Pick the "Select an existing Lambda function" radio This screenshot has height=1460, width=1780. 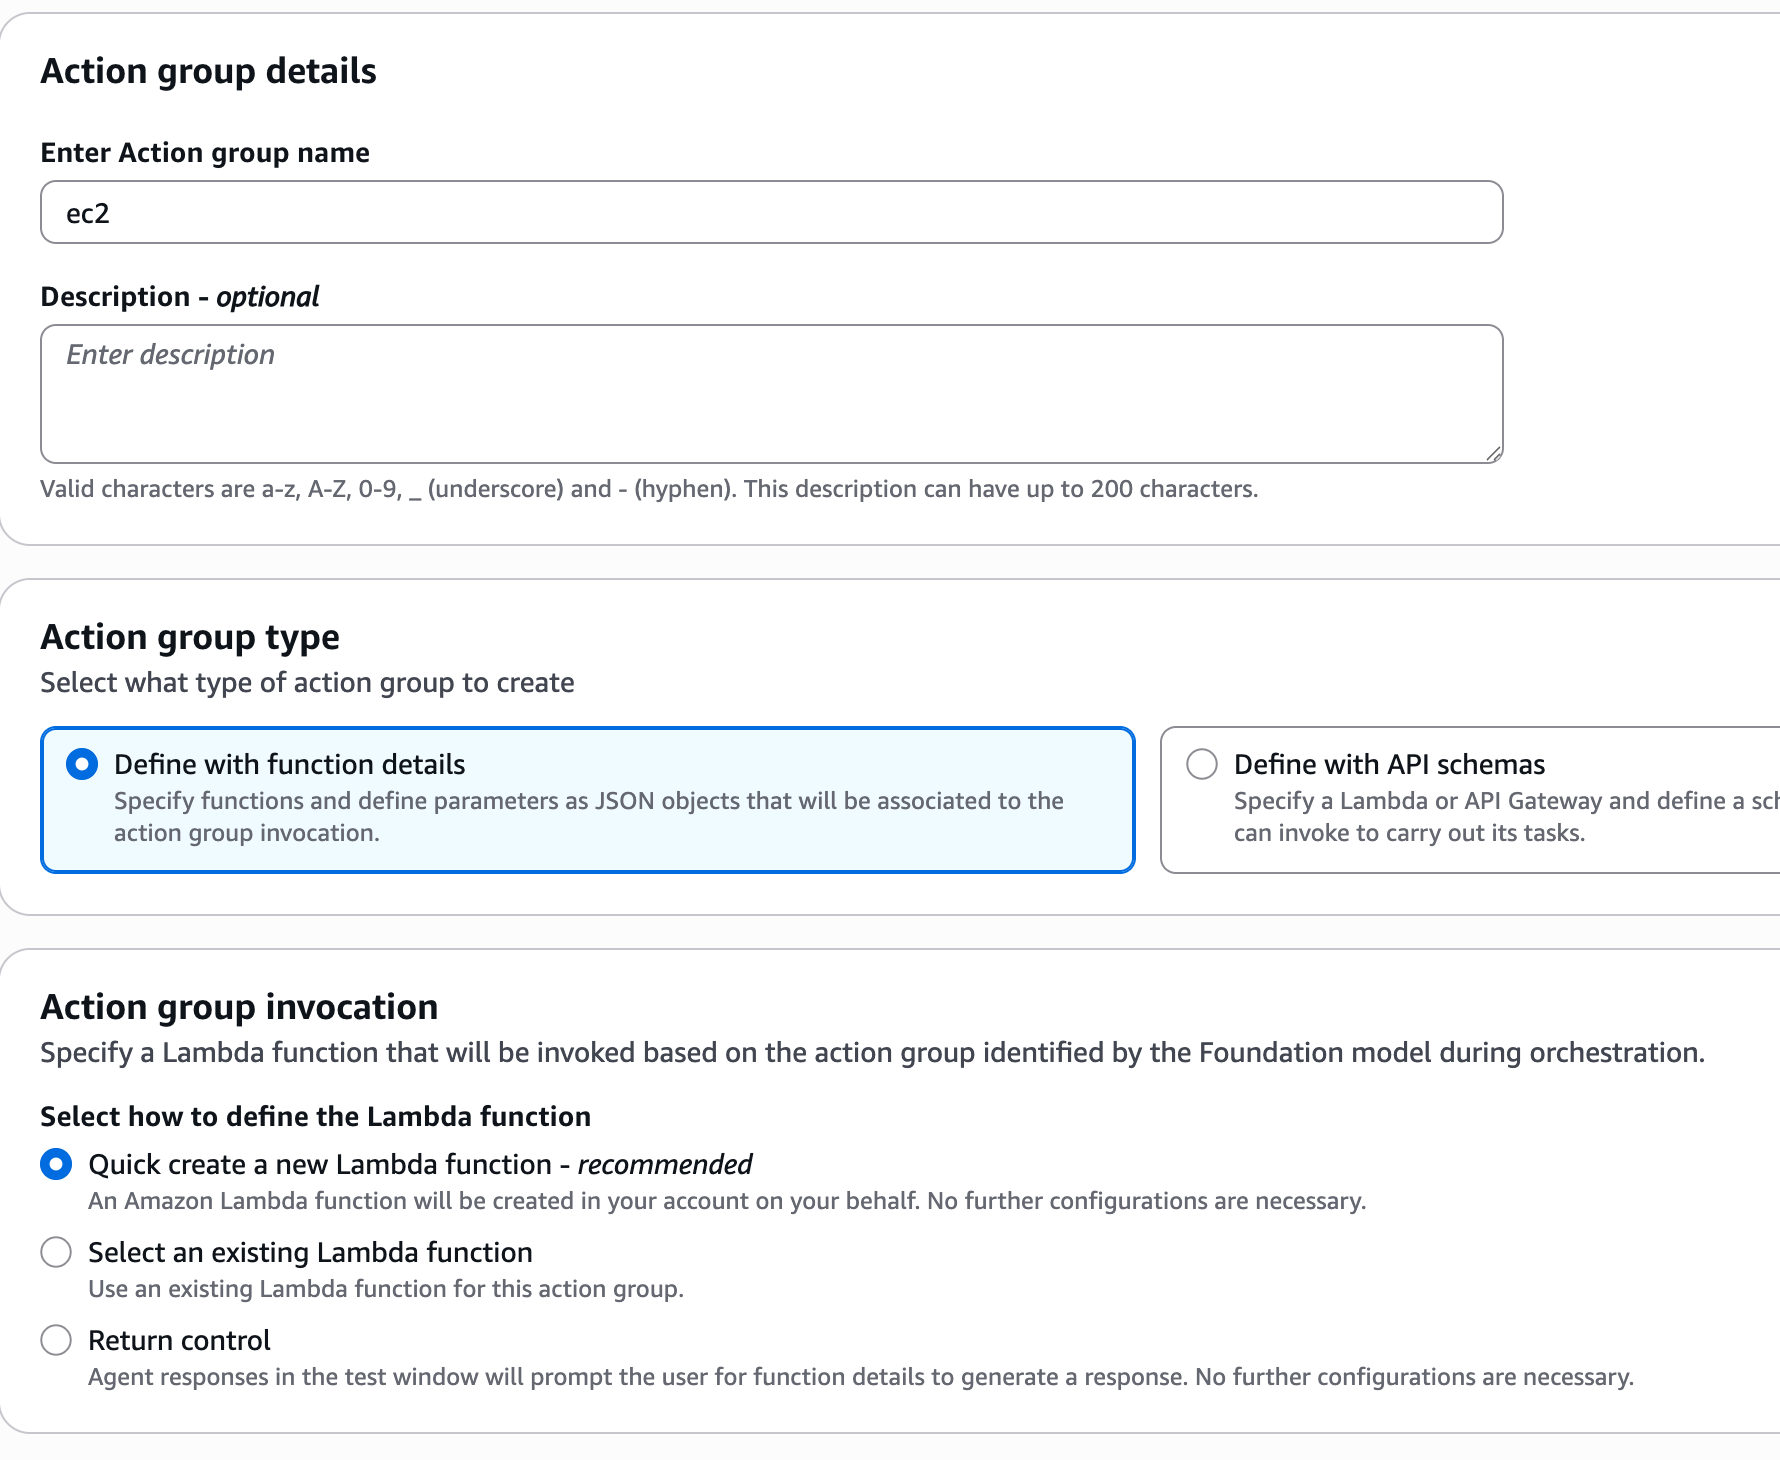56,1253
